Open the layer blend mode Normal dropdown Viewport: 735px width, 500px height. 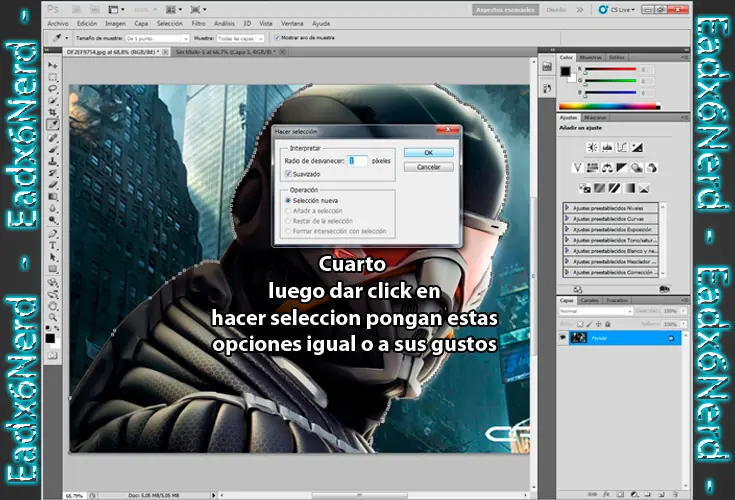pos(595,311)
